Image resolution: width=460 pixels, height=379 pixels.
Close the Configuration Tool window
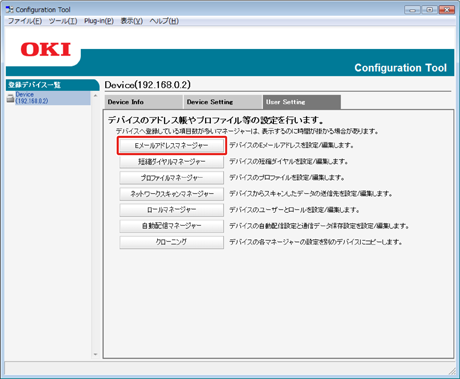[x=447, y=10]
